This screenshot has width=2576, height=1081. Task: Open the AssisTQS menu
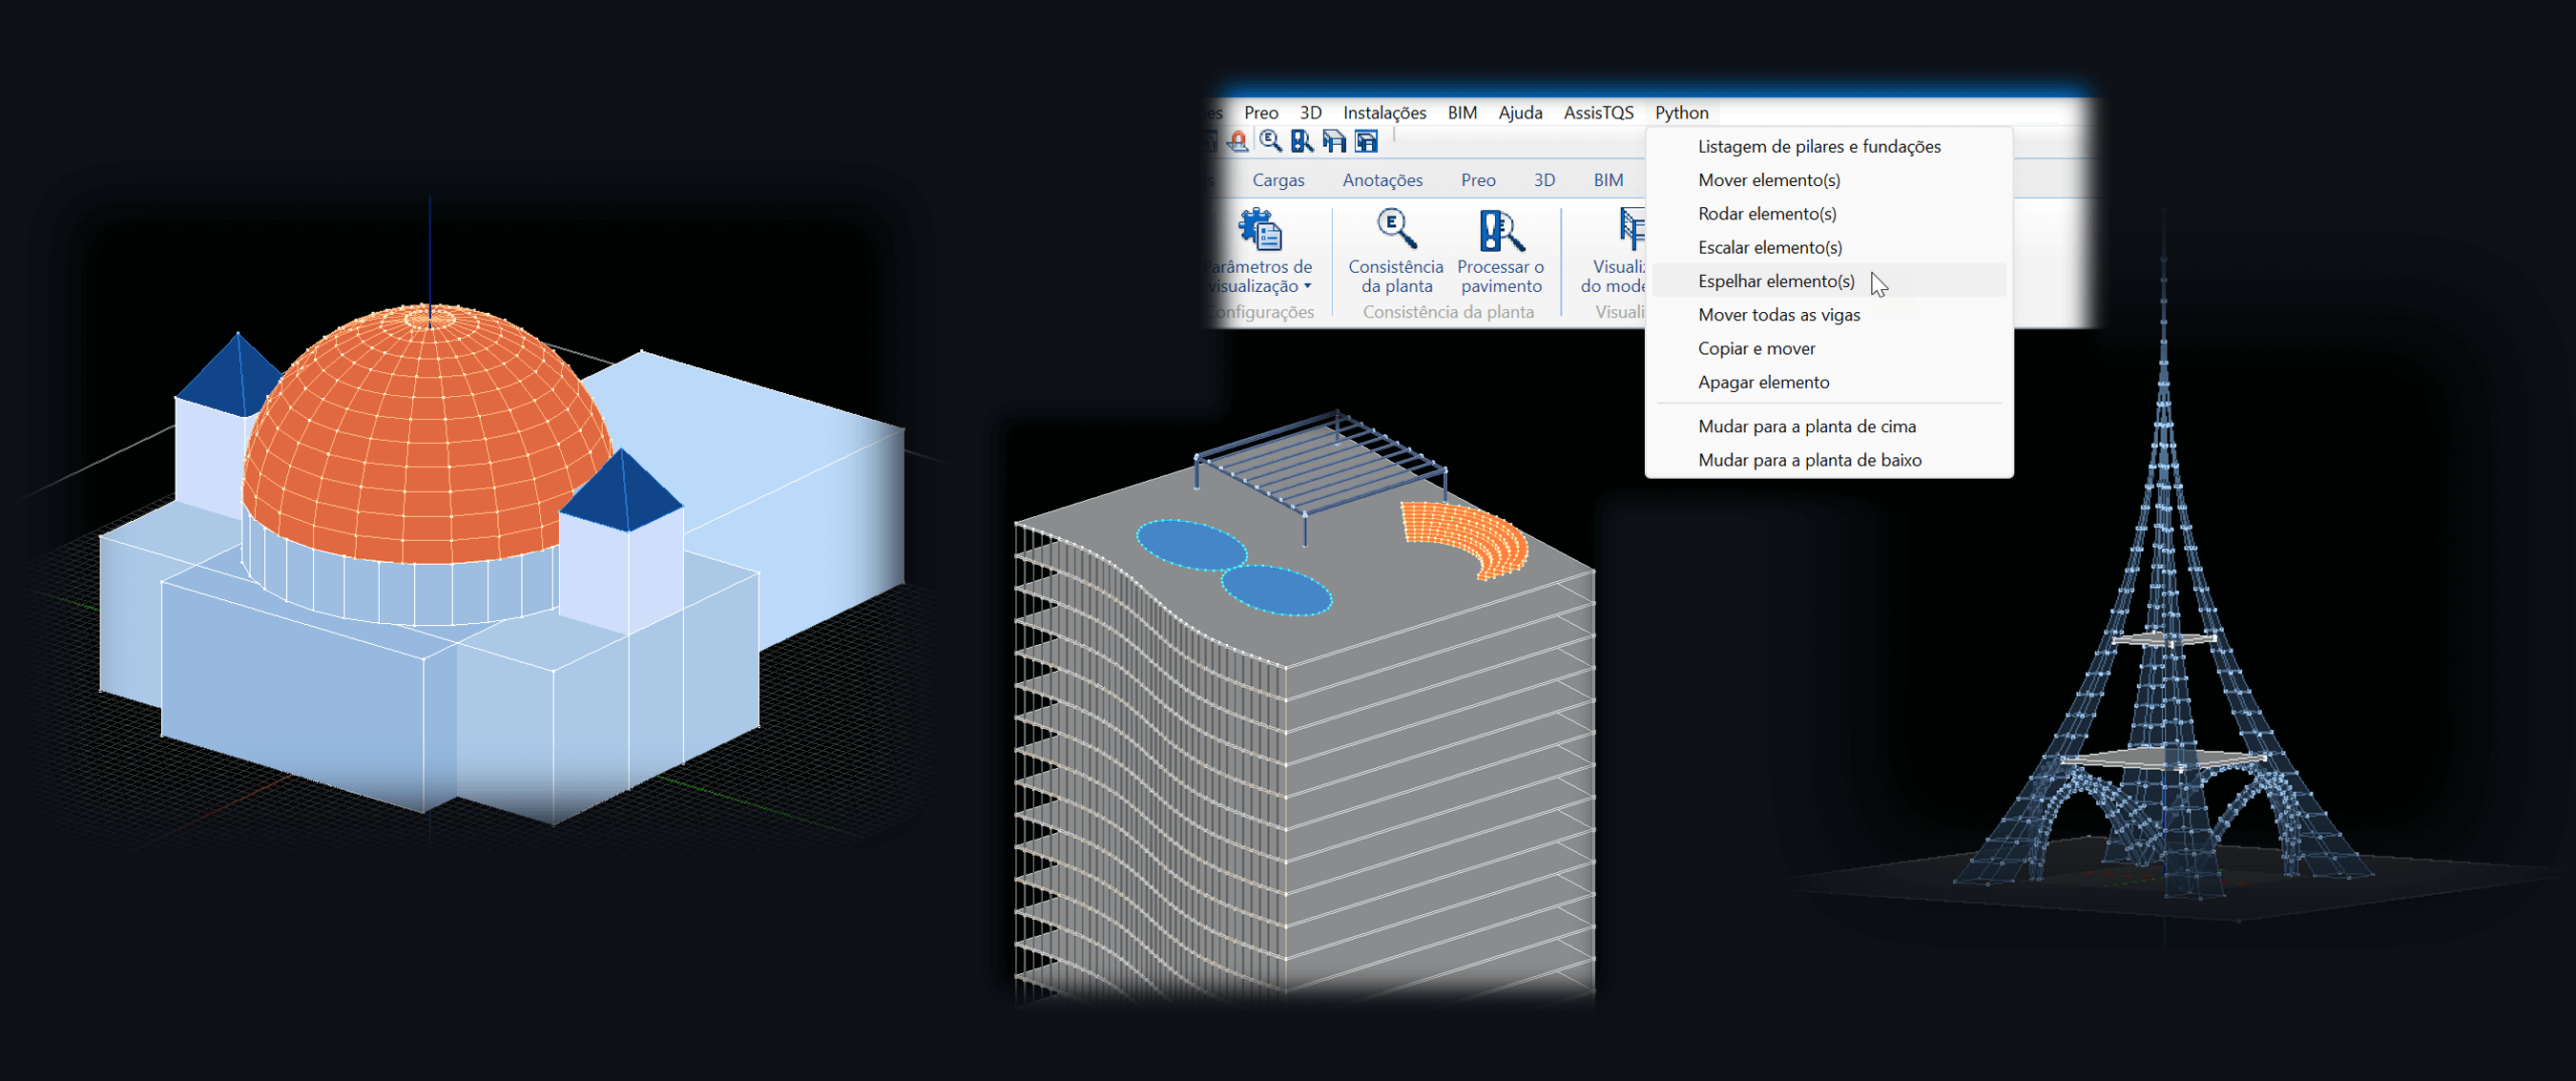pyautogui.click(x=1598, y=113)
